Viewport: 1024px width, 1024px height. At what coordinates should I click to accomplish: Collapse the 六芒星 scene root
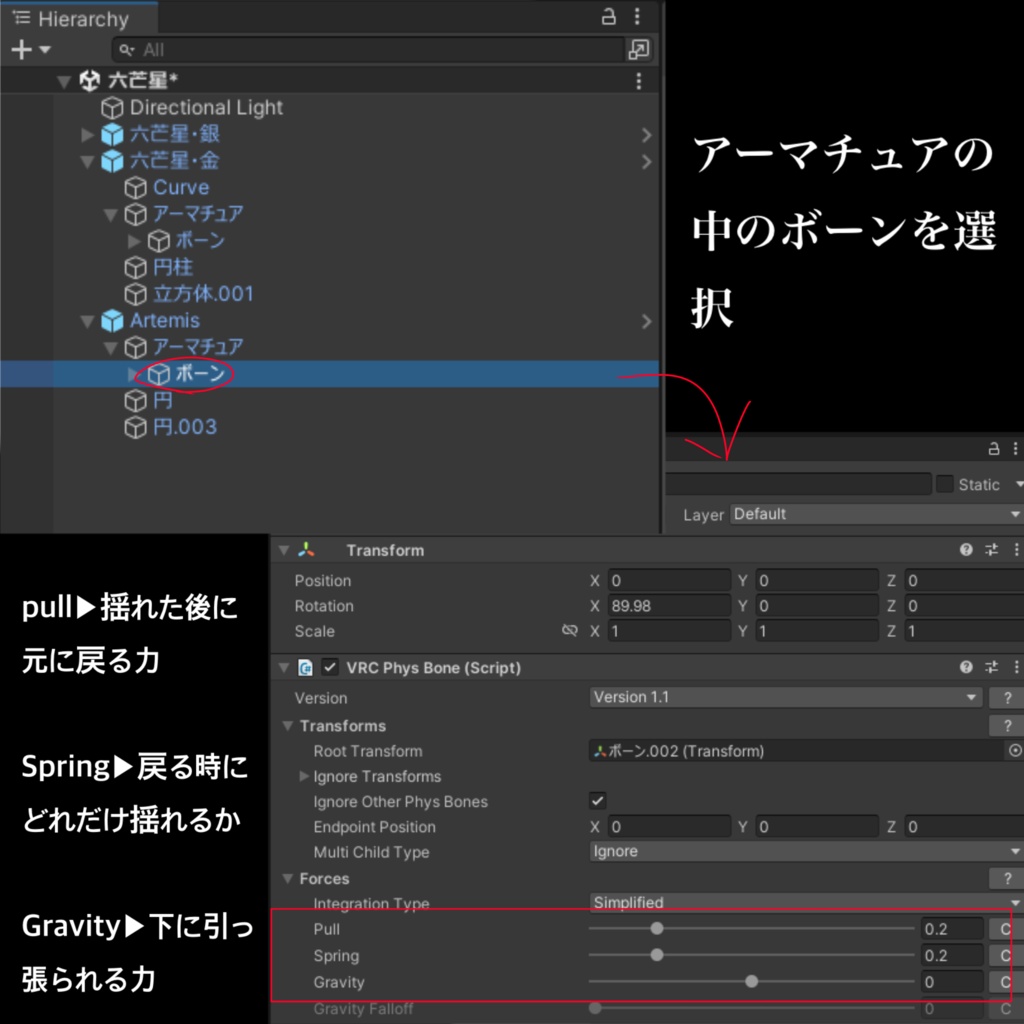click(63, 81)
